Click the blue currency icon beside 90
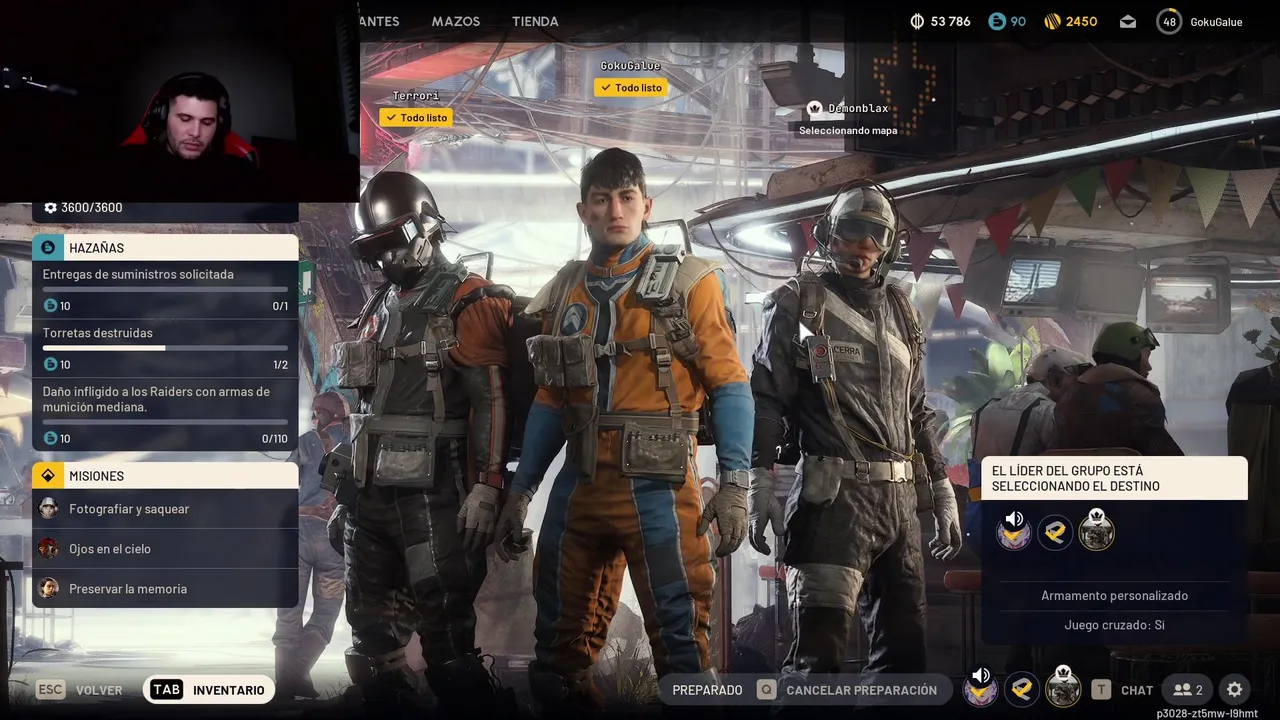Screen dimensions: 1280x720 (996, 21)
